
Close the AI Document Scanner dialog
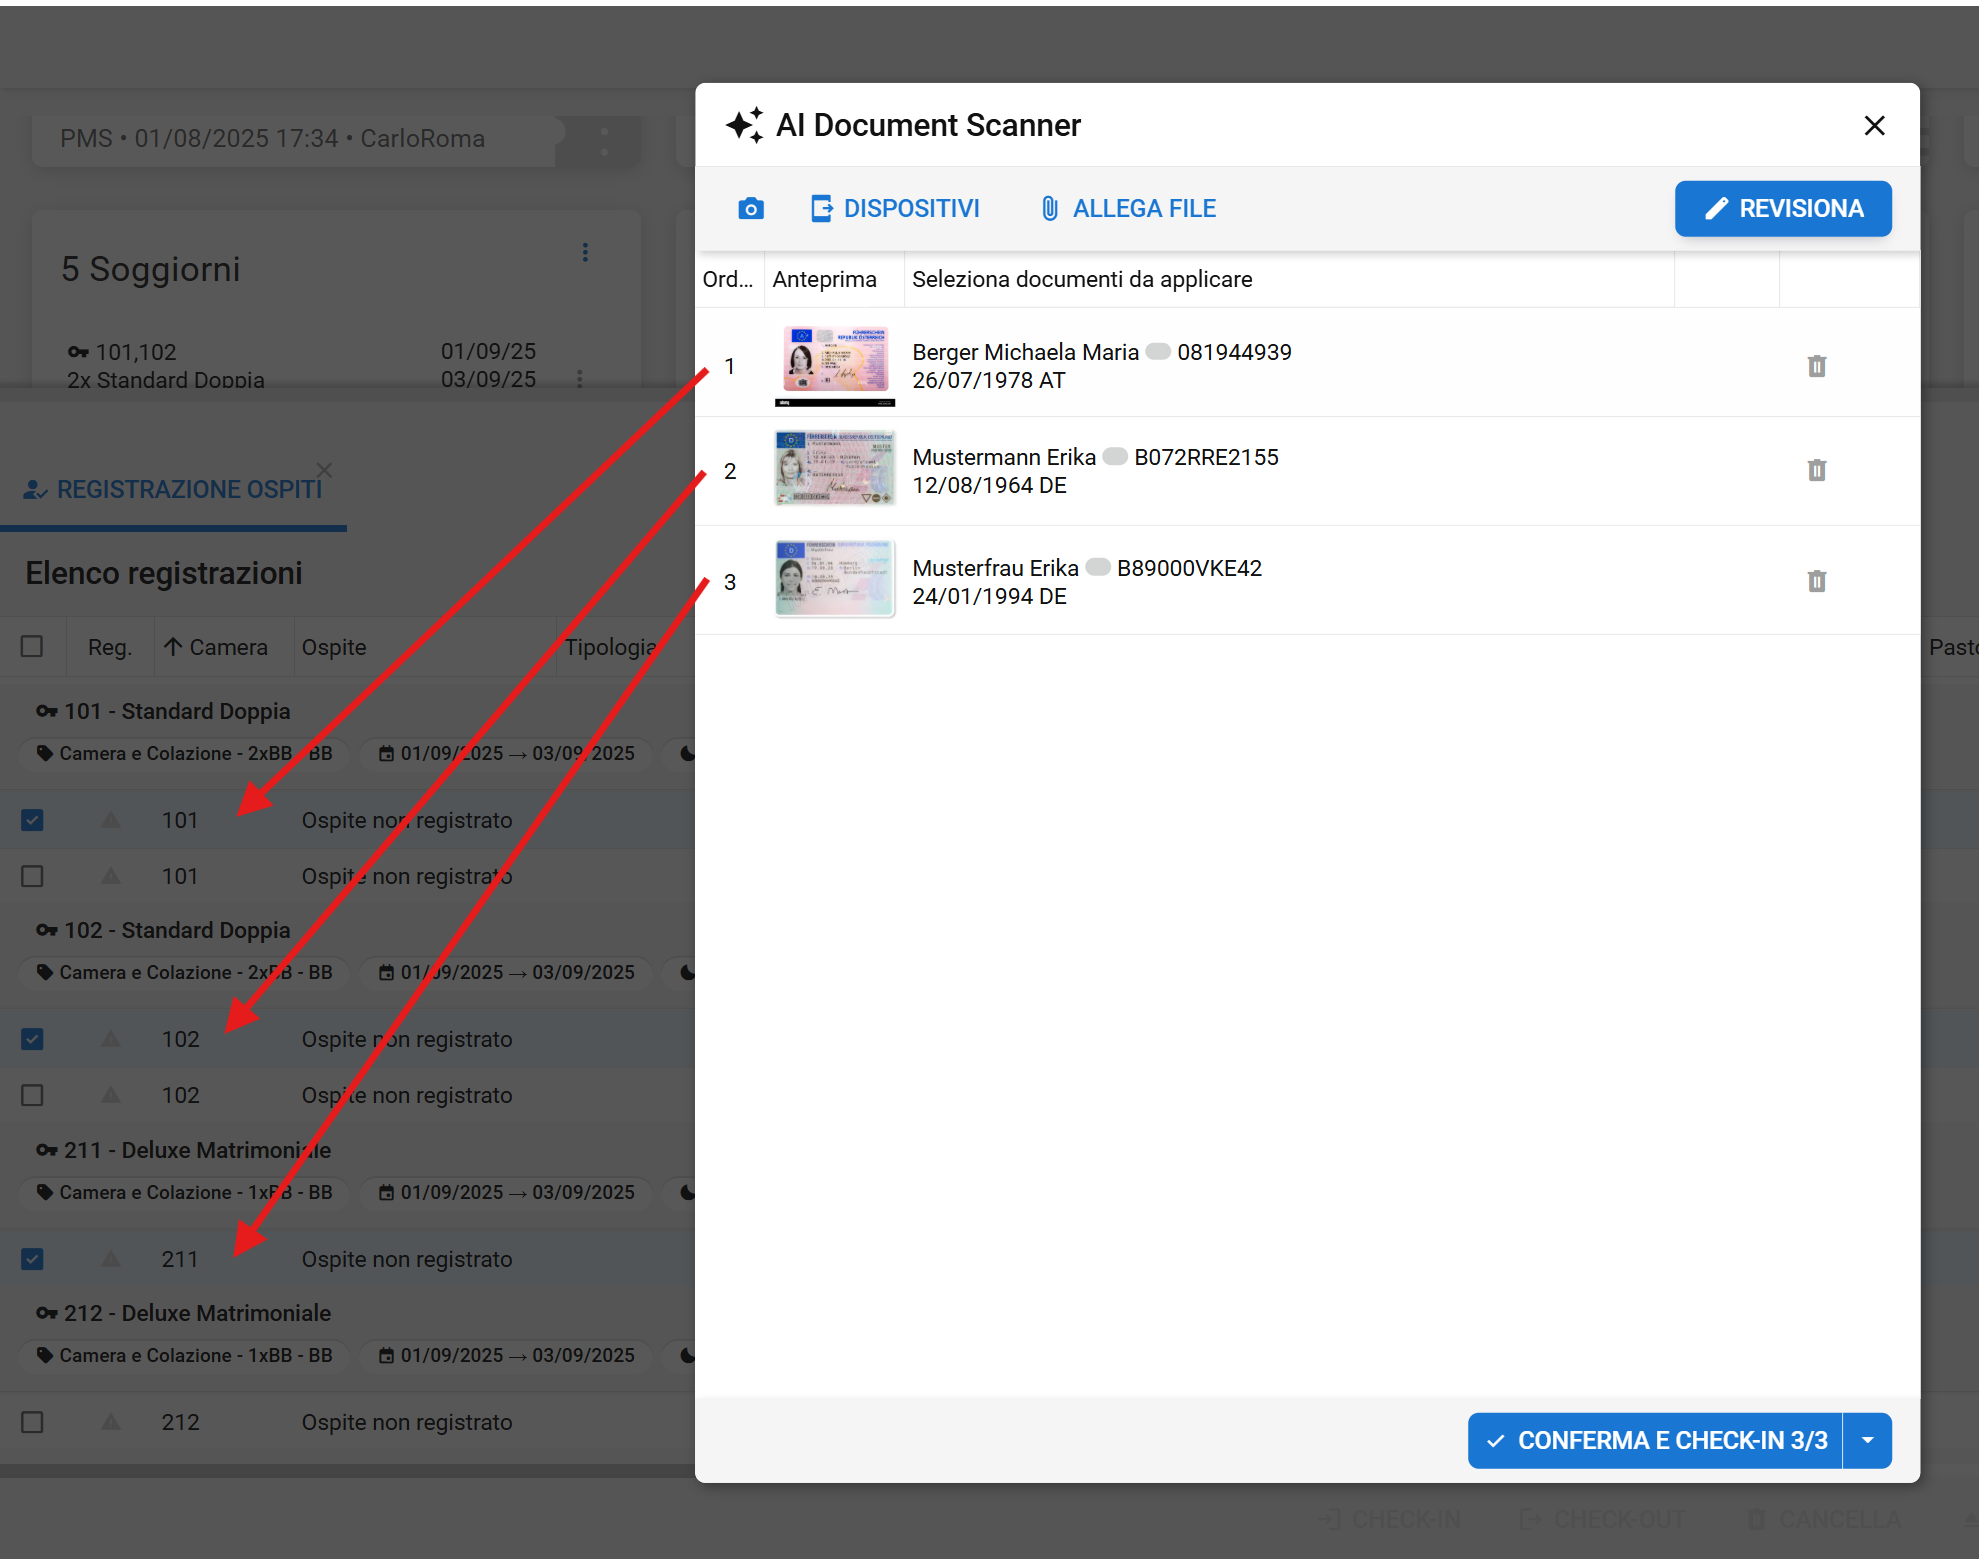point(1874,126)
